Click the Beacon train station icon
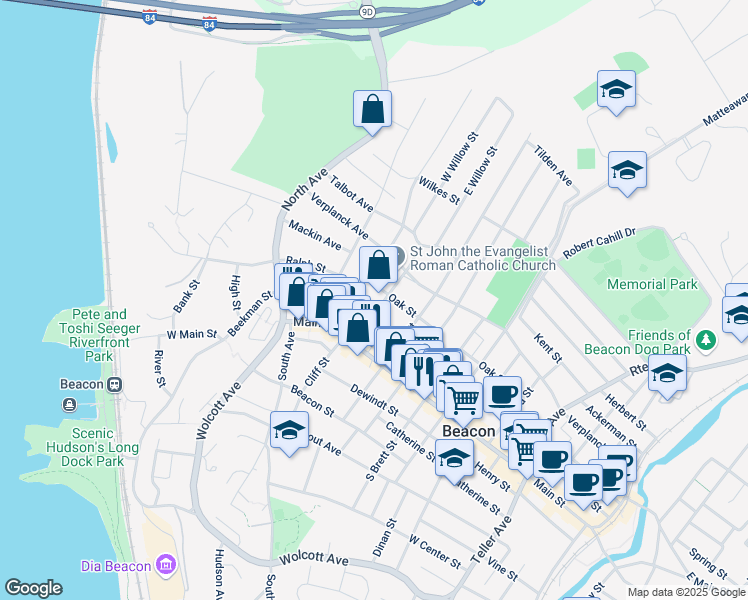The image size is (748, 600). click(x=114, y=384)
